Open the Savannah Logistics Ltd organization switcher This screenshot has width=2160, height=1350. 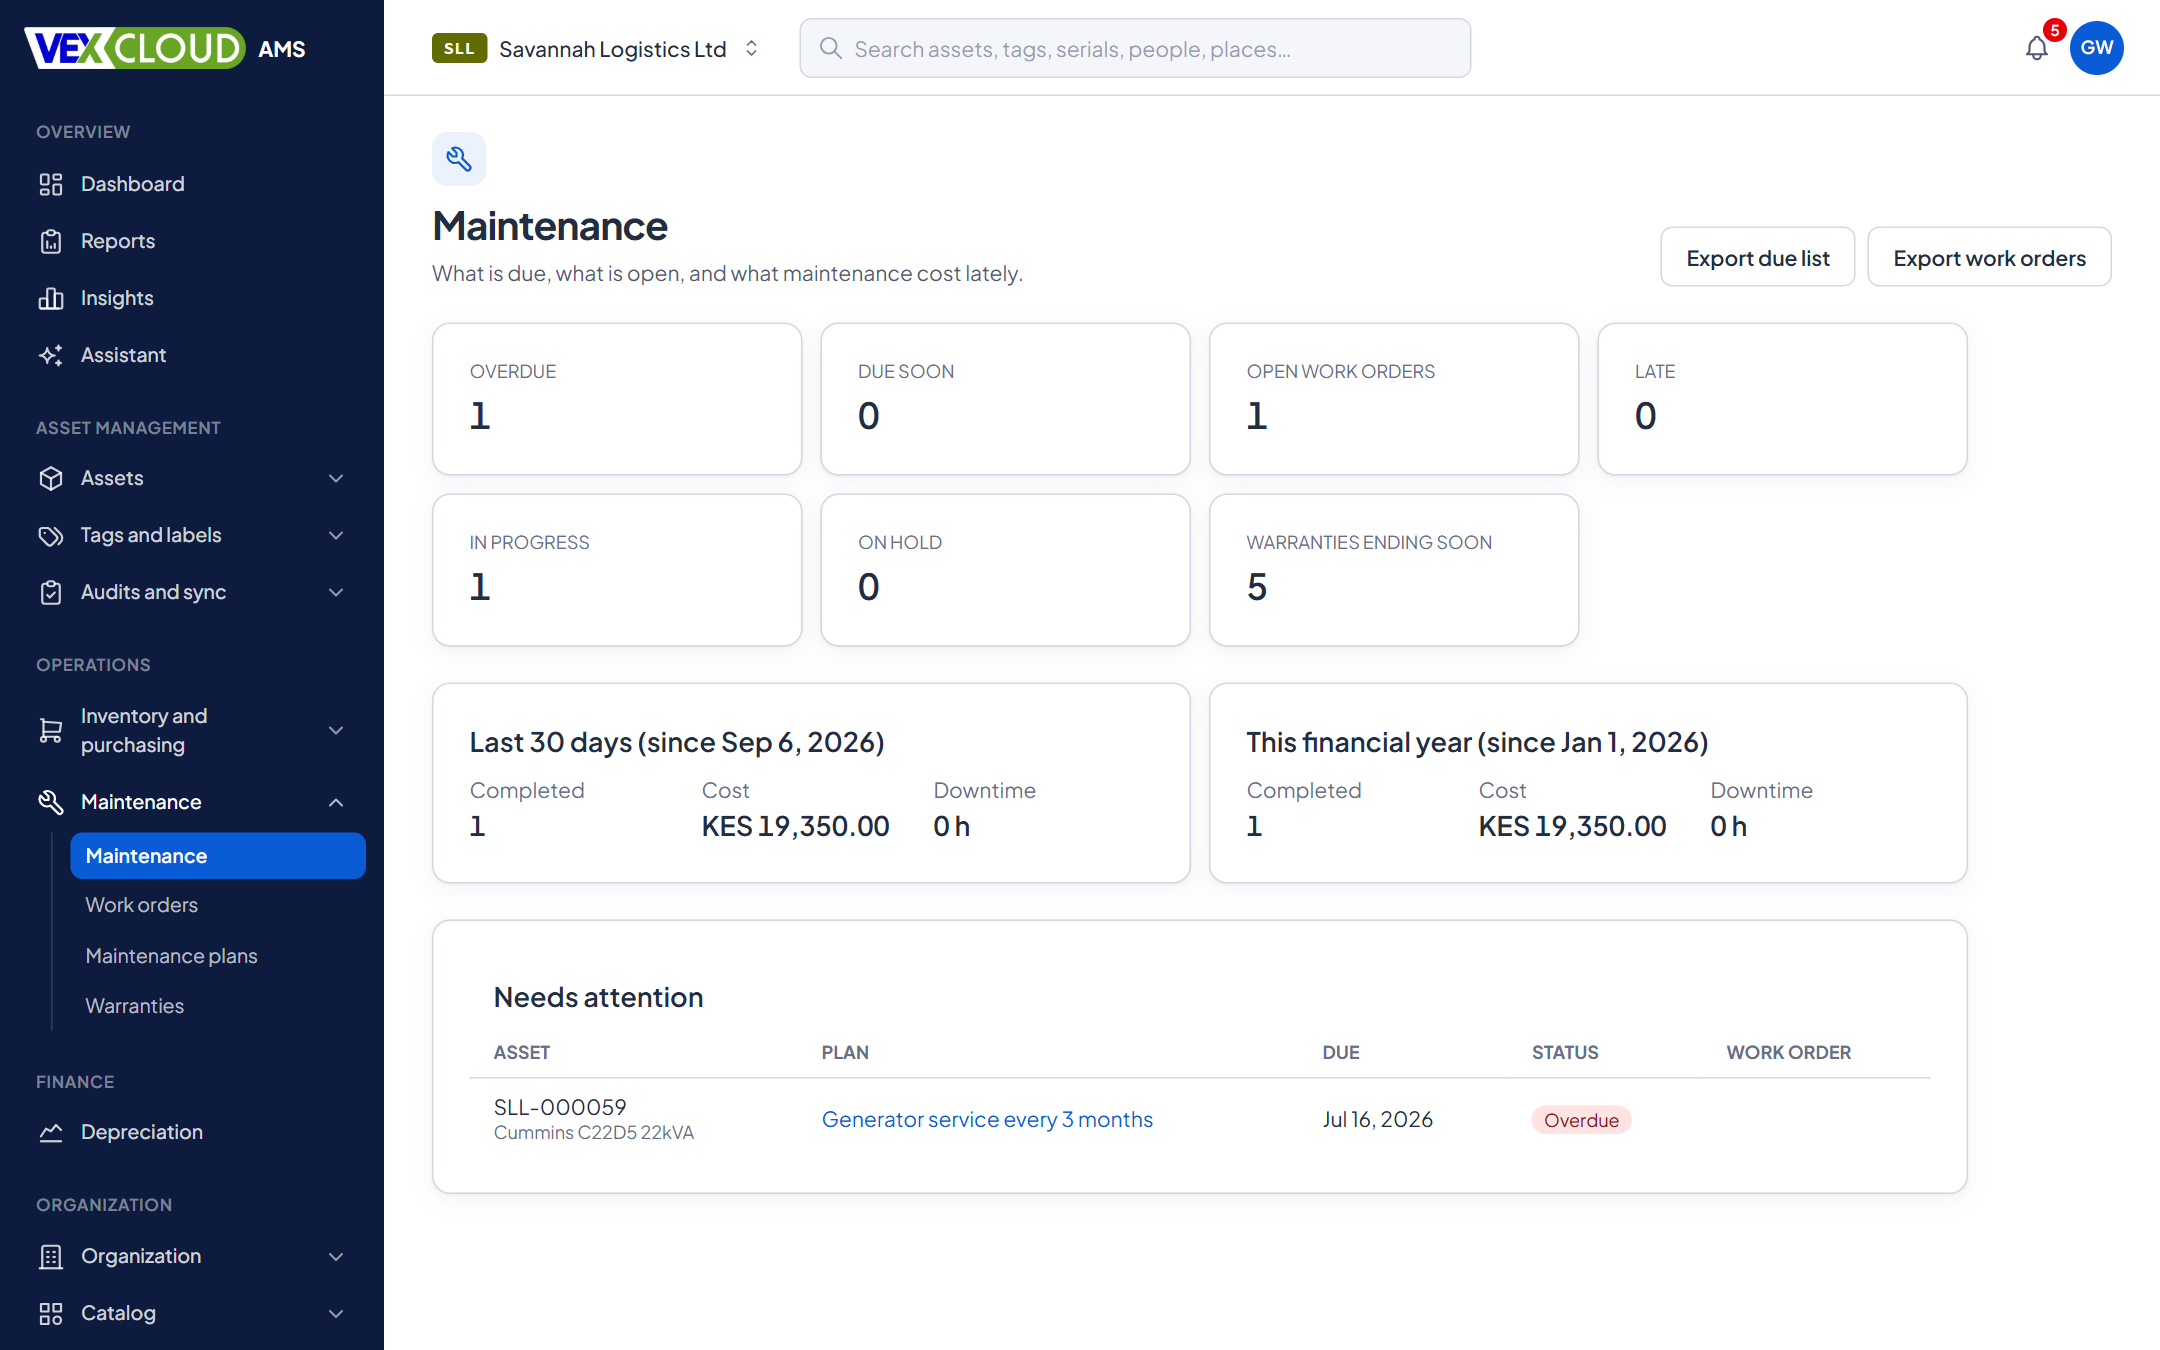pyautogui.click(x=598, y=48)
